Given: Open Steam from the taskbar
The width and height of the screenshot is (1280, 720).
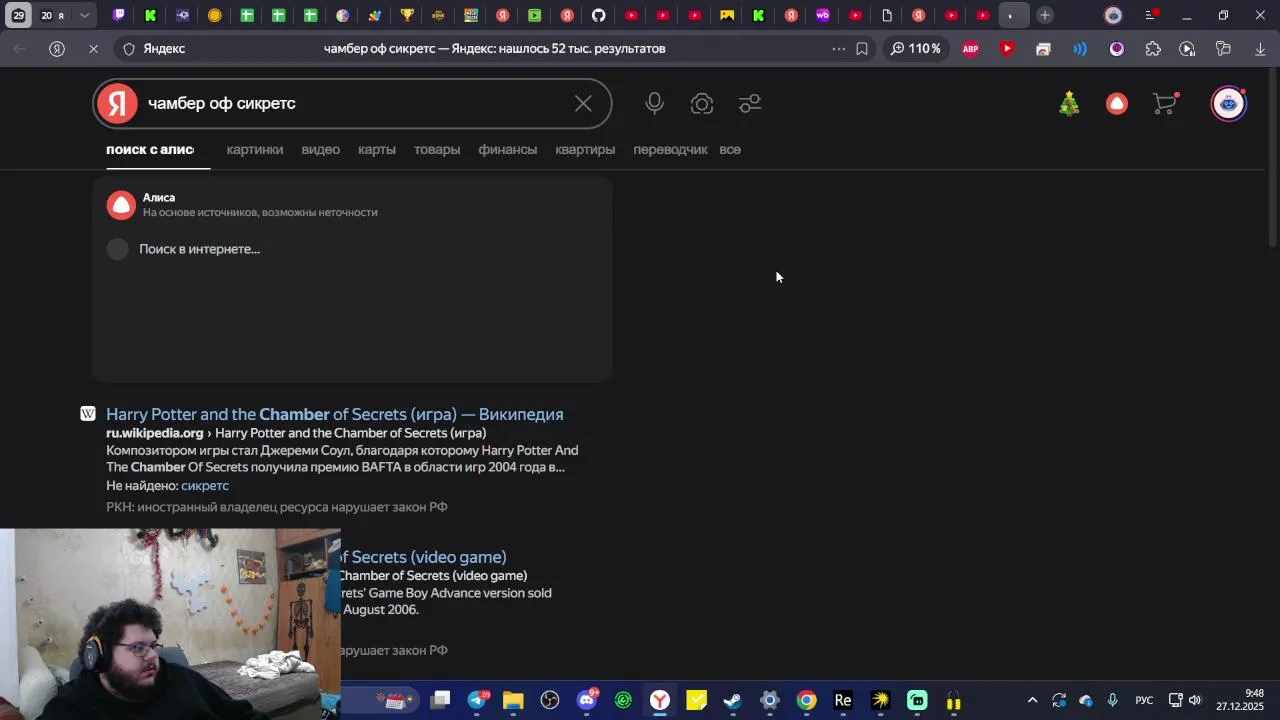Looking at the screenshot, I should coord(733,700).
